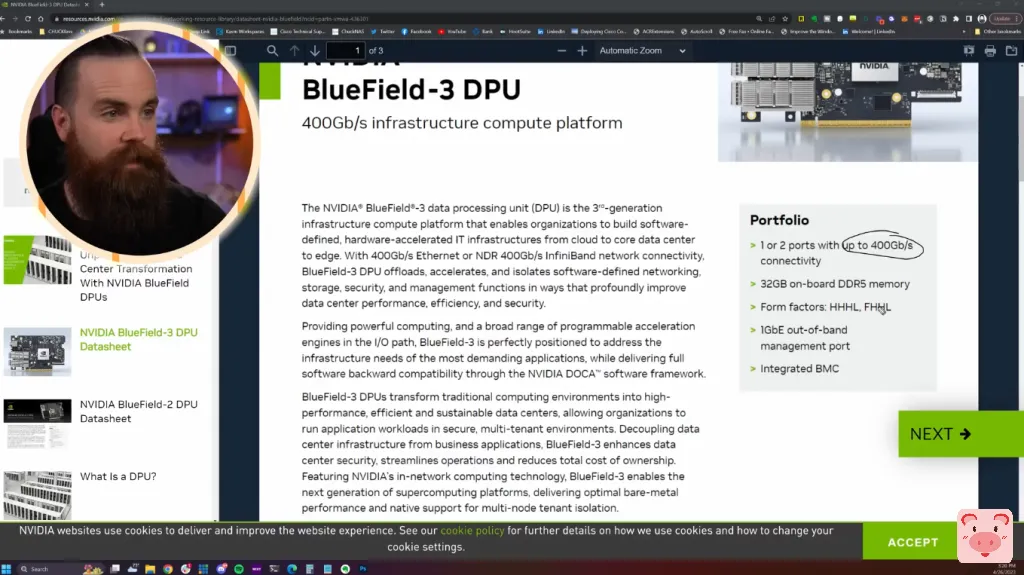Screen dimensions: 1024x575
Task: Click the PDF page number field
Action: (x=345, y=50)
